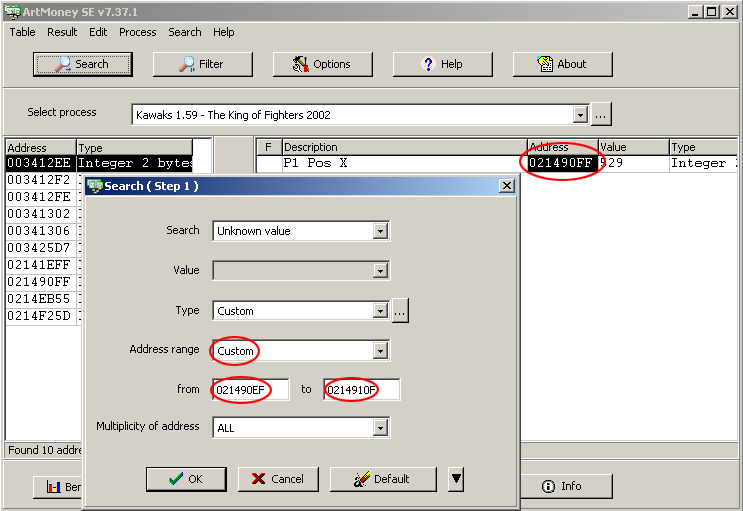Image resolution: width=743 pixels, height=511 pixels.
Task: Select address 02141EFF in the results list
Action: coord(38,265)
